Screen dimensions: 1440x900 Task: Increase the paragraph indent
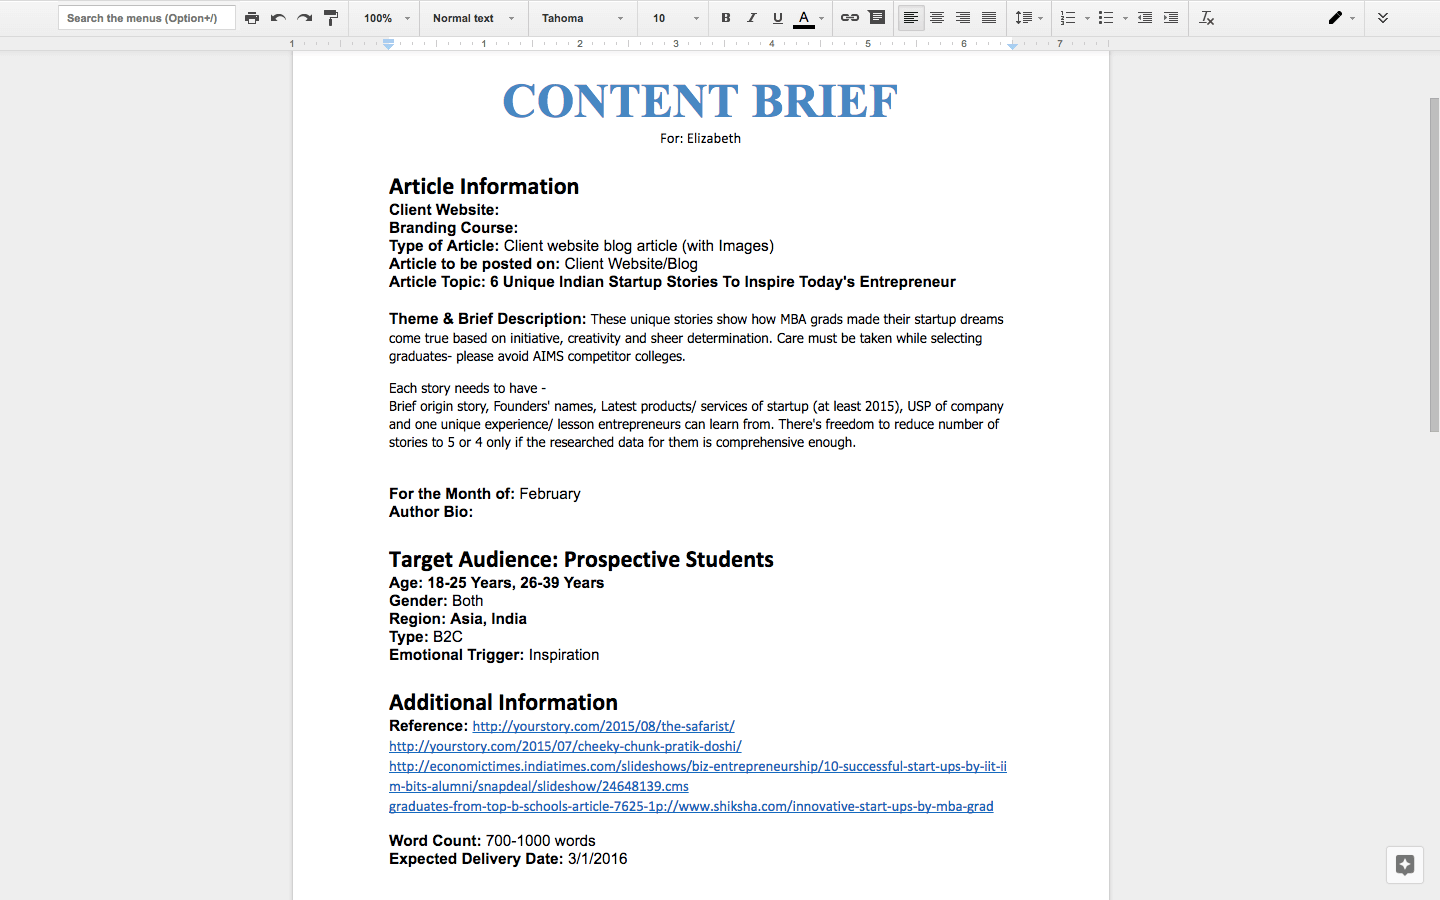[x=1171, y=18]
